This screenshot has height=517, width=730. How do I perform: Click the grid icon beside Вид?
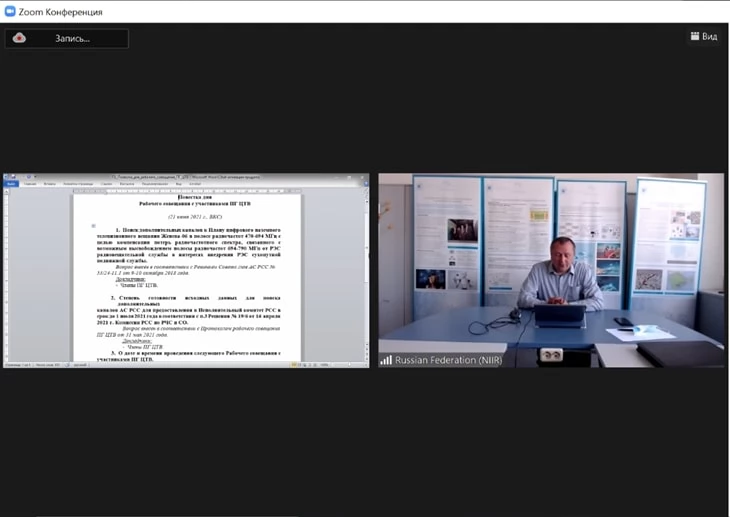pos(695,36)
